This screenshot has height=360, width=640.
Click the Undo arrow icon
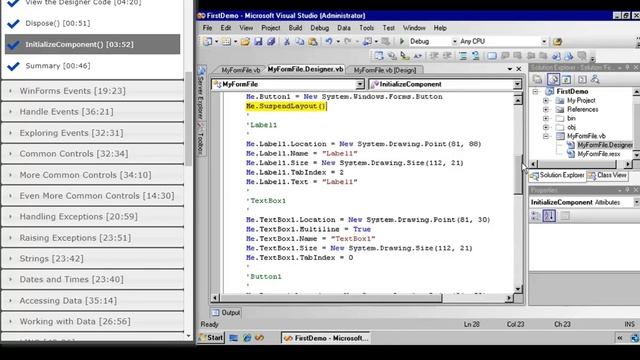pyautogui.click(x=329, y=42)
